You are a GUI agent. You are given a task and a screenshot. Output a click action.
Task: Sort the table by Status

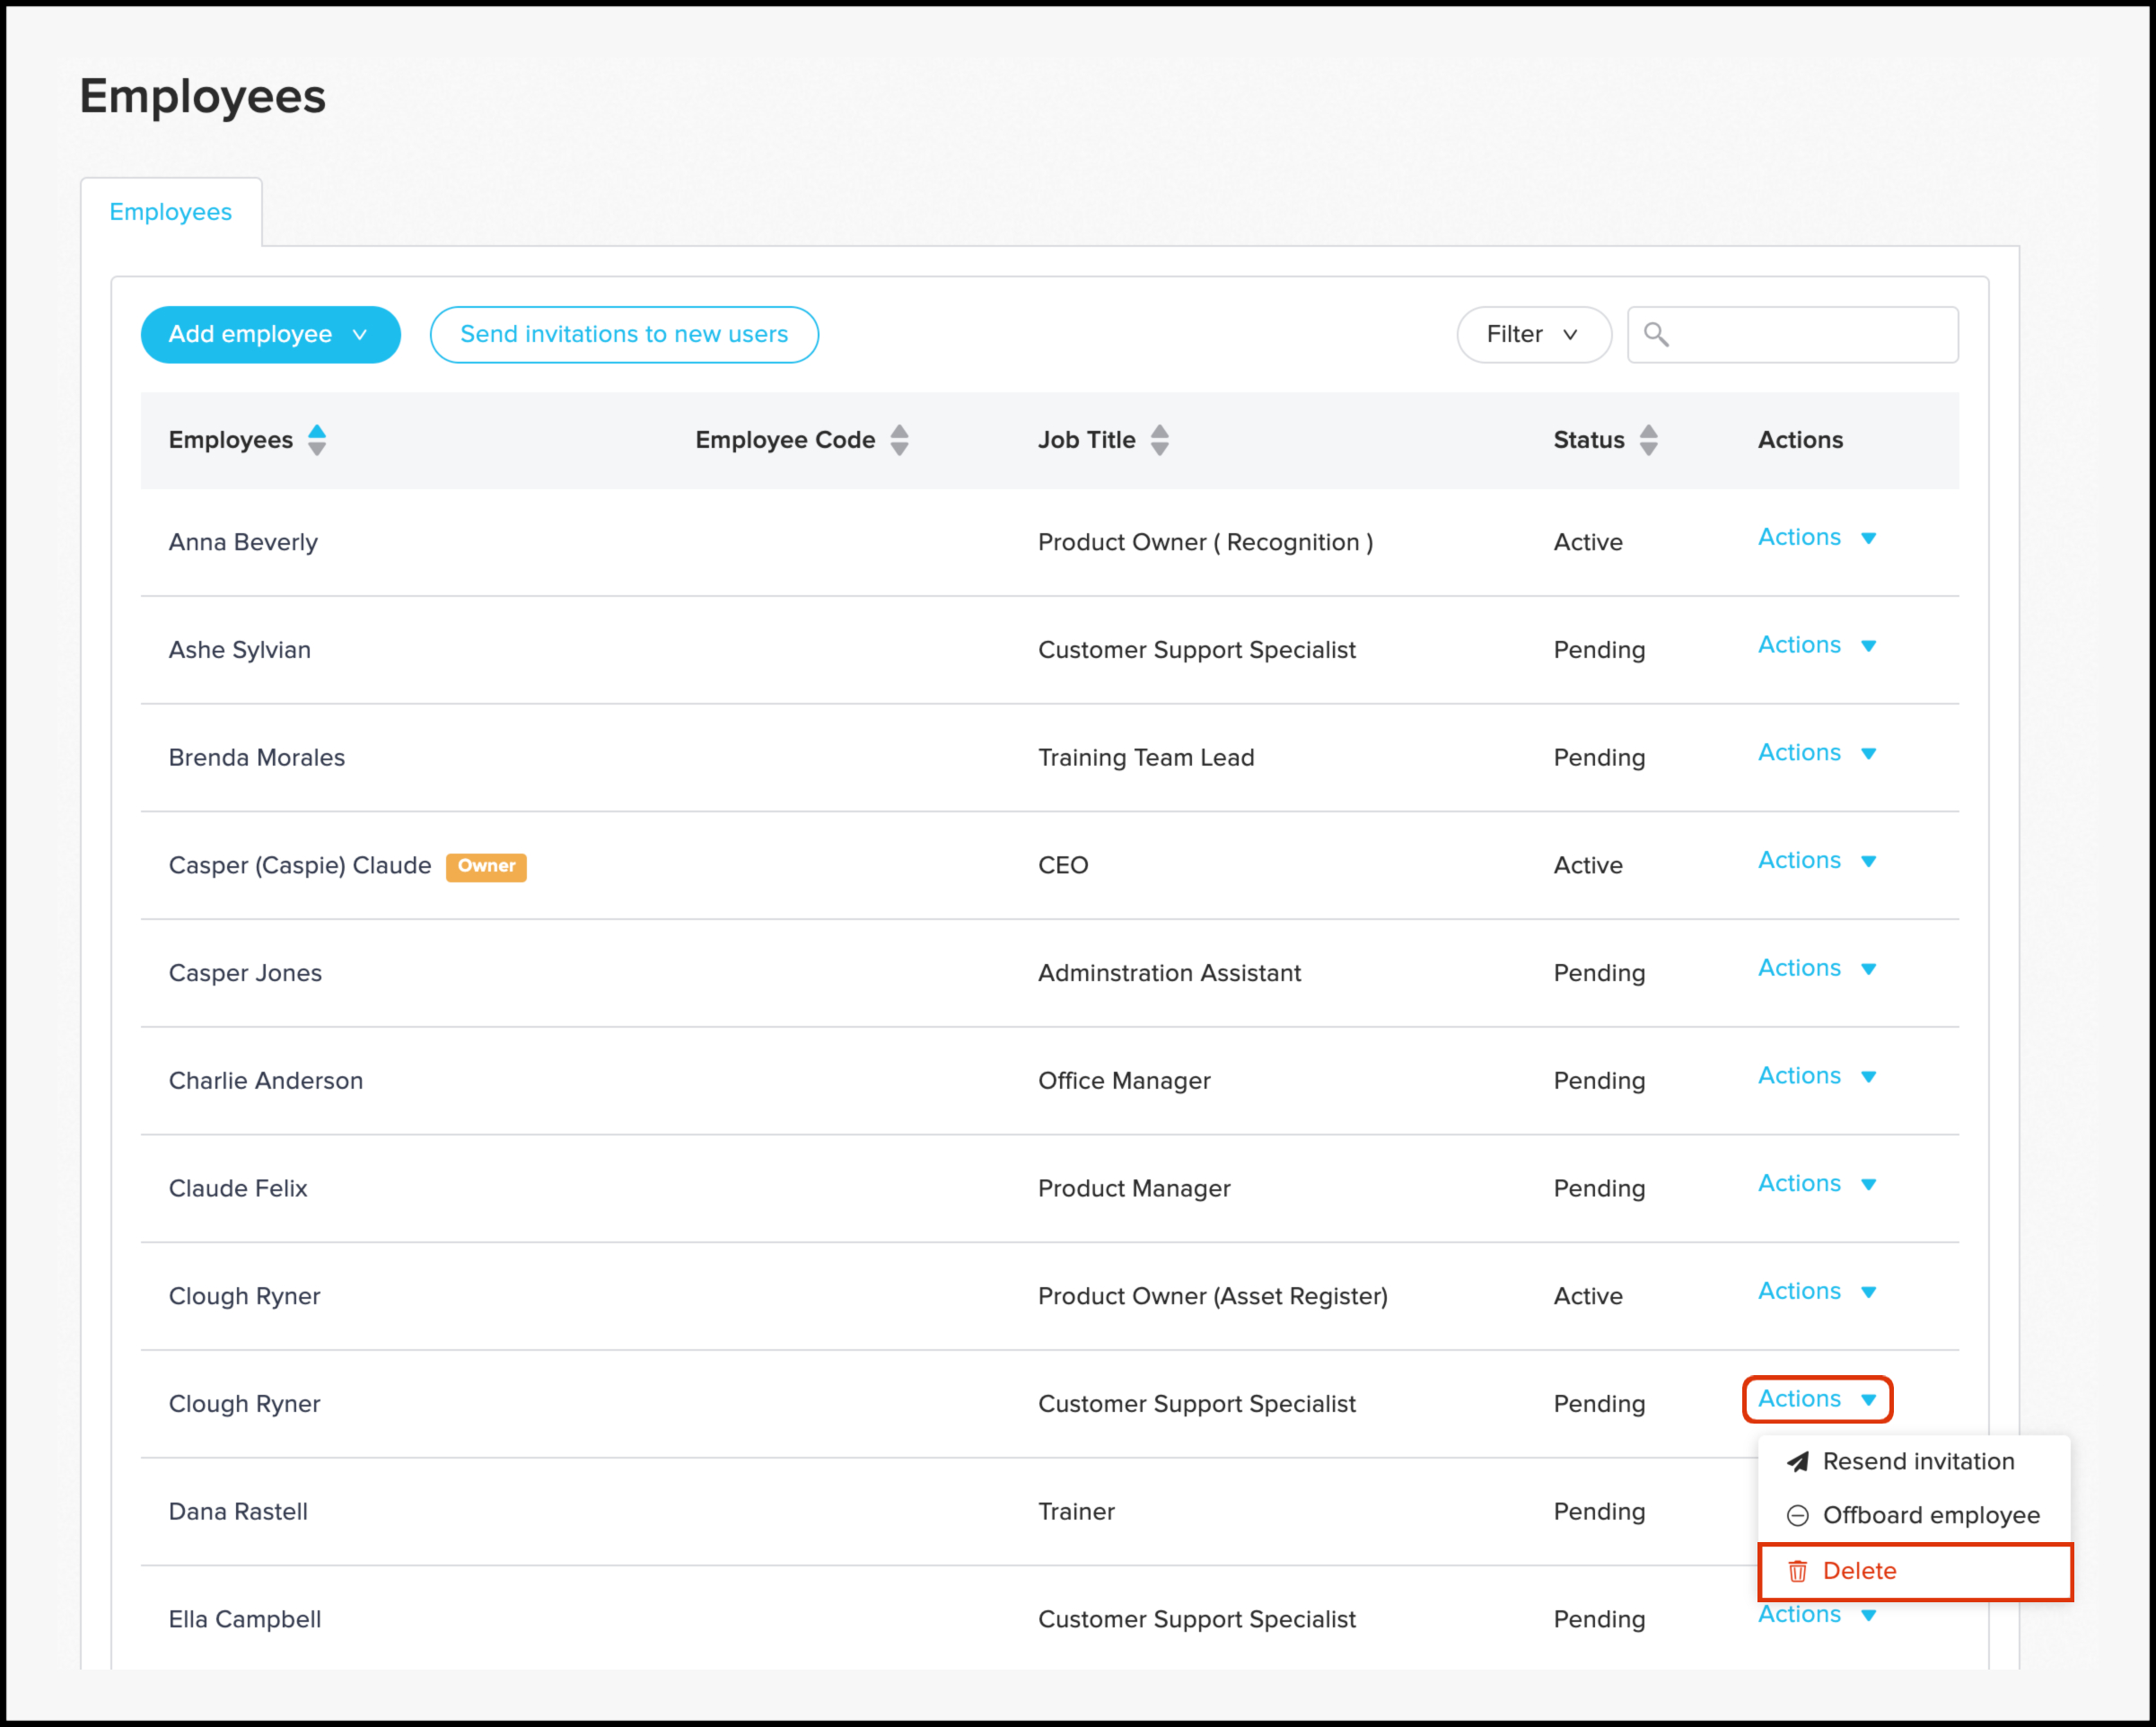[x=1648, y=439]
